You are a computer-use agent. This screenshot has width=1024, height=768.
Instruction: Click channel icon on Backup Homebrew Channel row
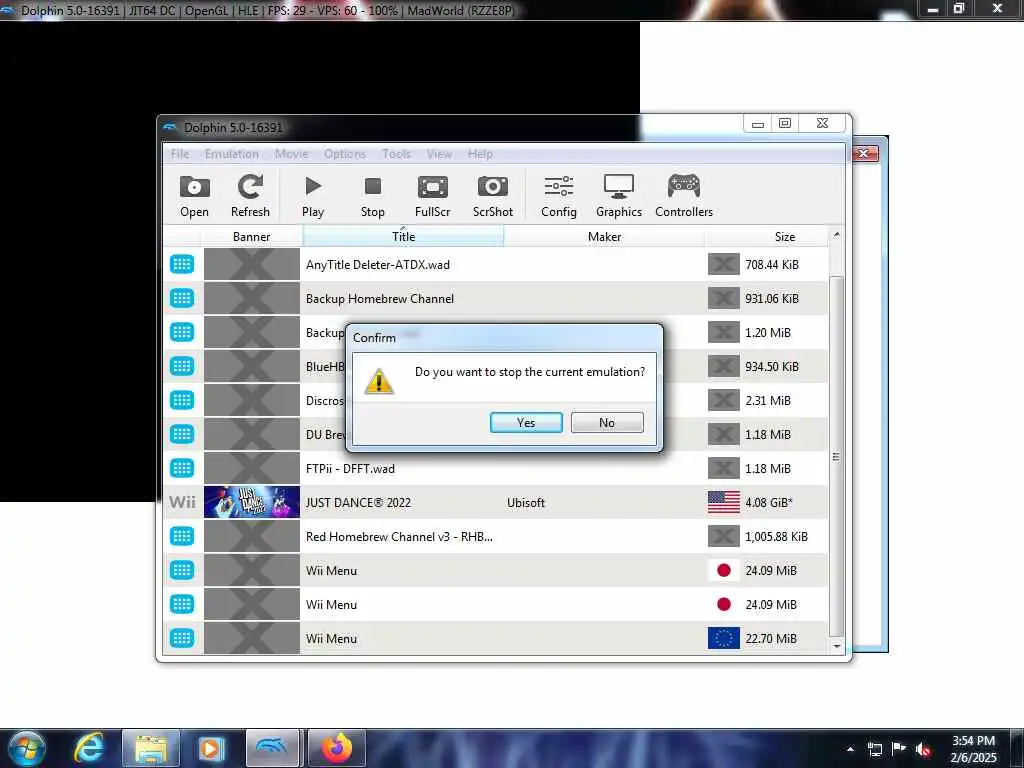point(182,298)
